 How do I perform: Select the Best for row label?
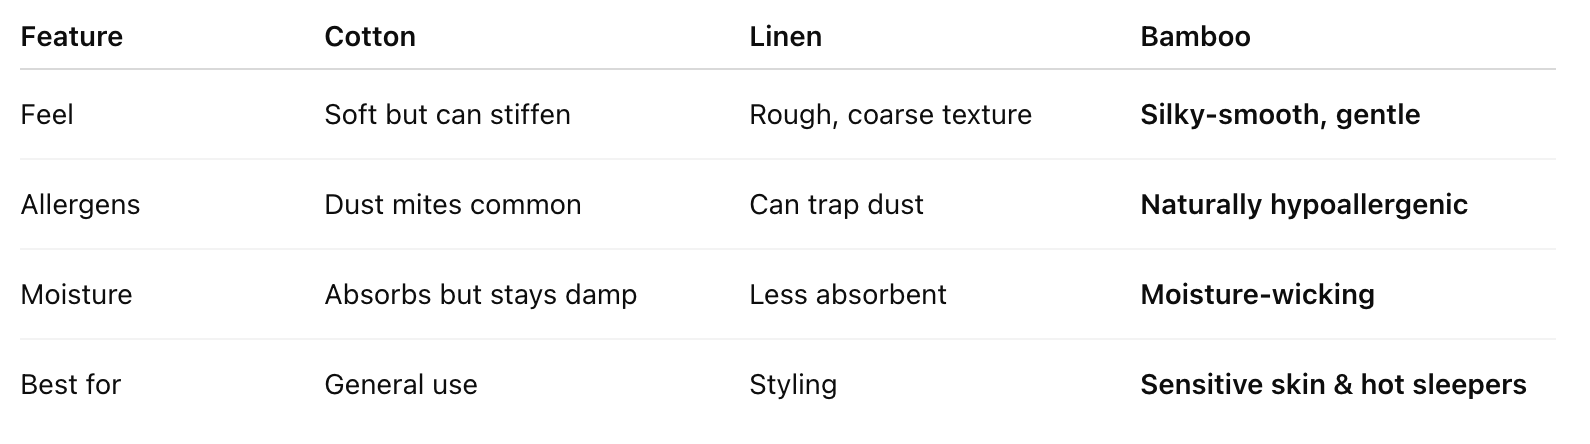[71, 385]
